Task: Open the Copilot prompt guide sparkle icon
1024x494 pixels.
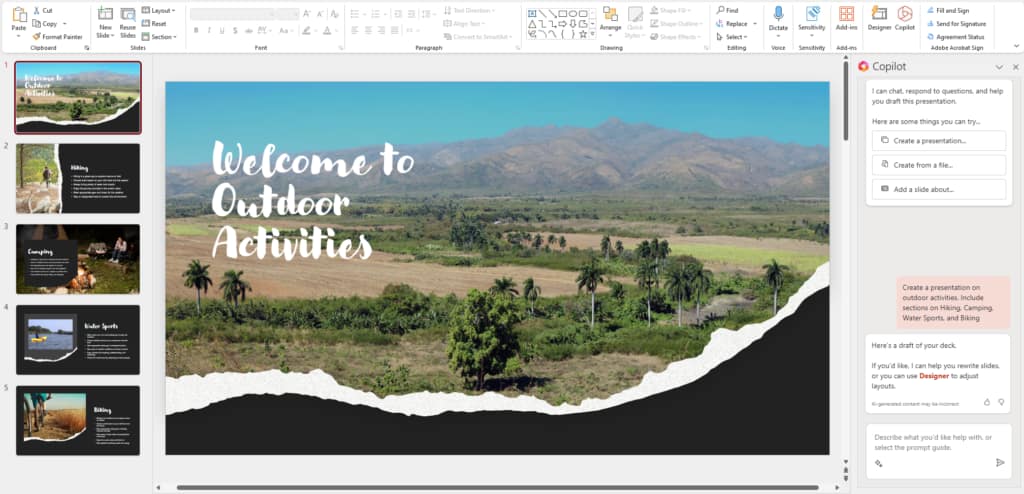Action: tap(878, 463)
